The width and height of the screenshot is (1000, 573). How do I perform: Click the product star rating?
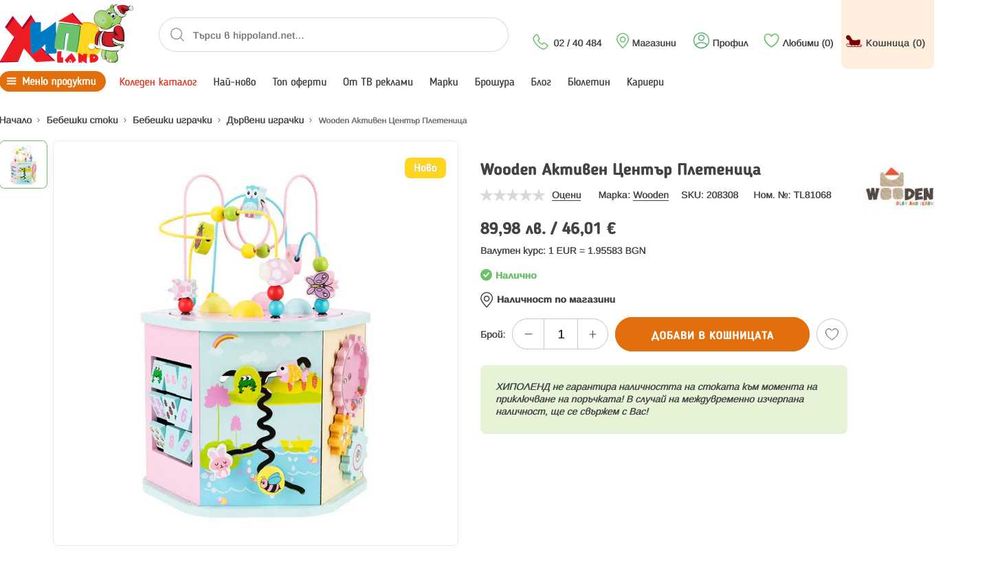click(512, 195)
